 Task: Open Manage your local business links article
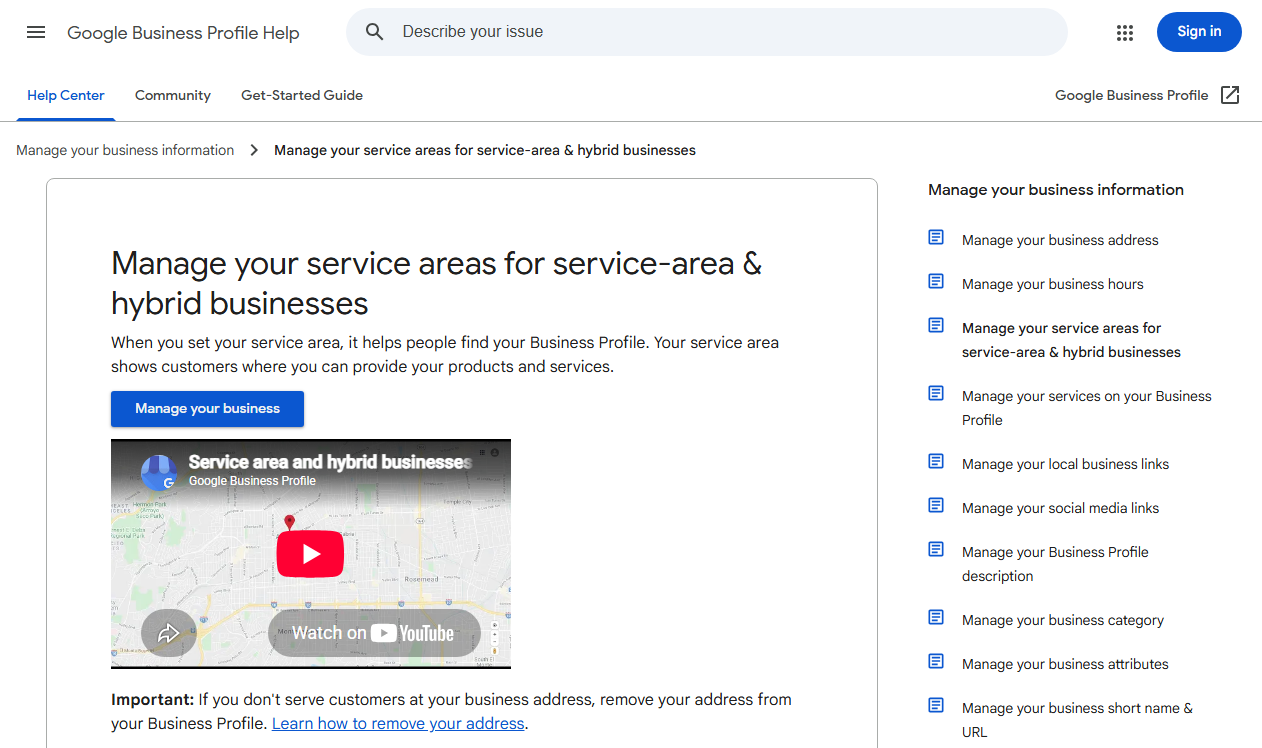(1065, 464)
